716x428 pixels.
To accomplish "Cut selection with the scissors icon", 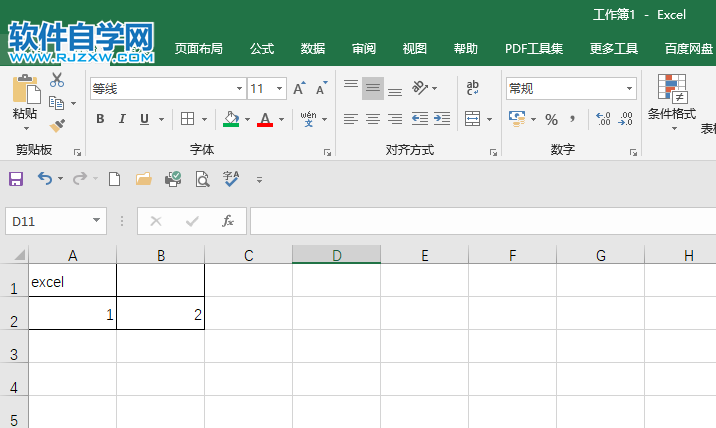I will click(x=57, y=80).
